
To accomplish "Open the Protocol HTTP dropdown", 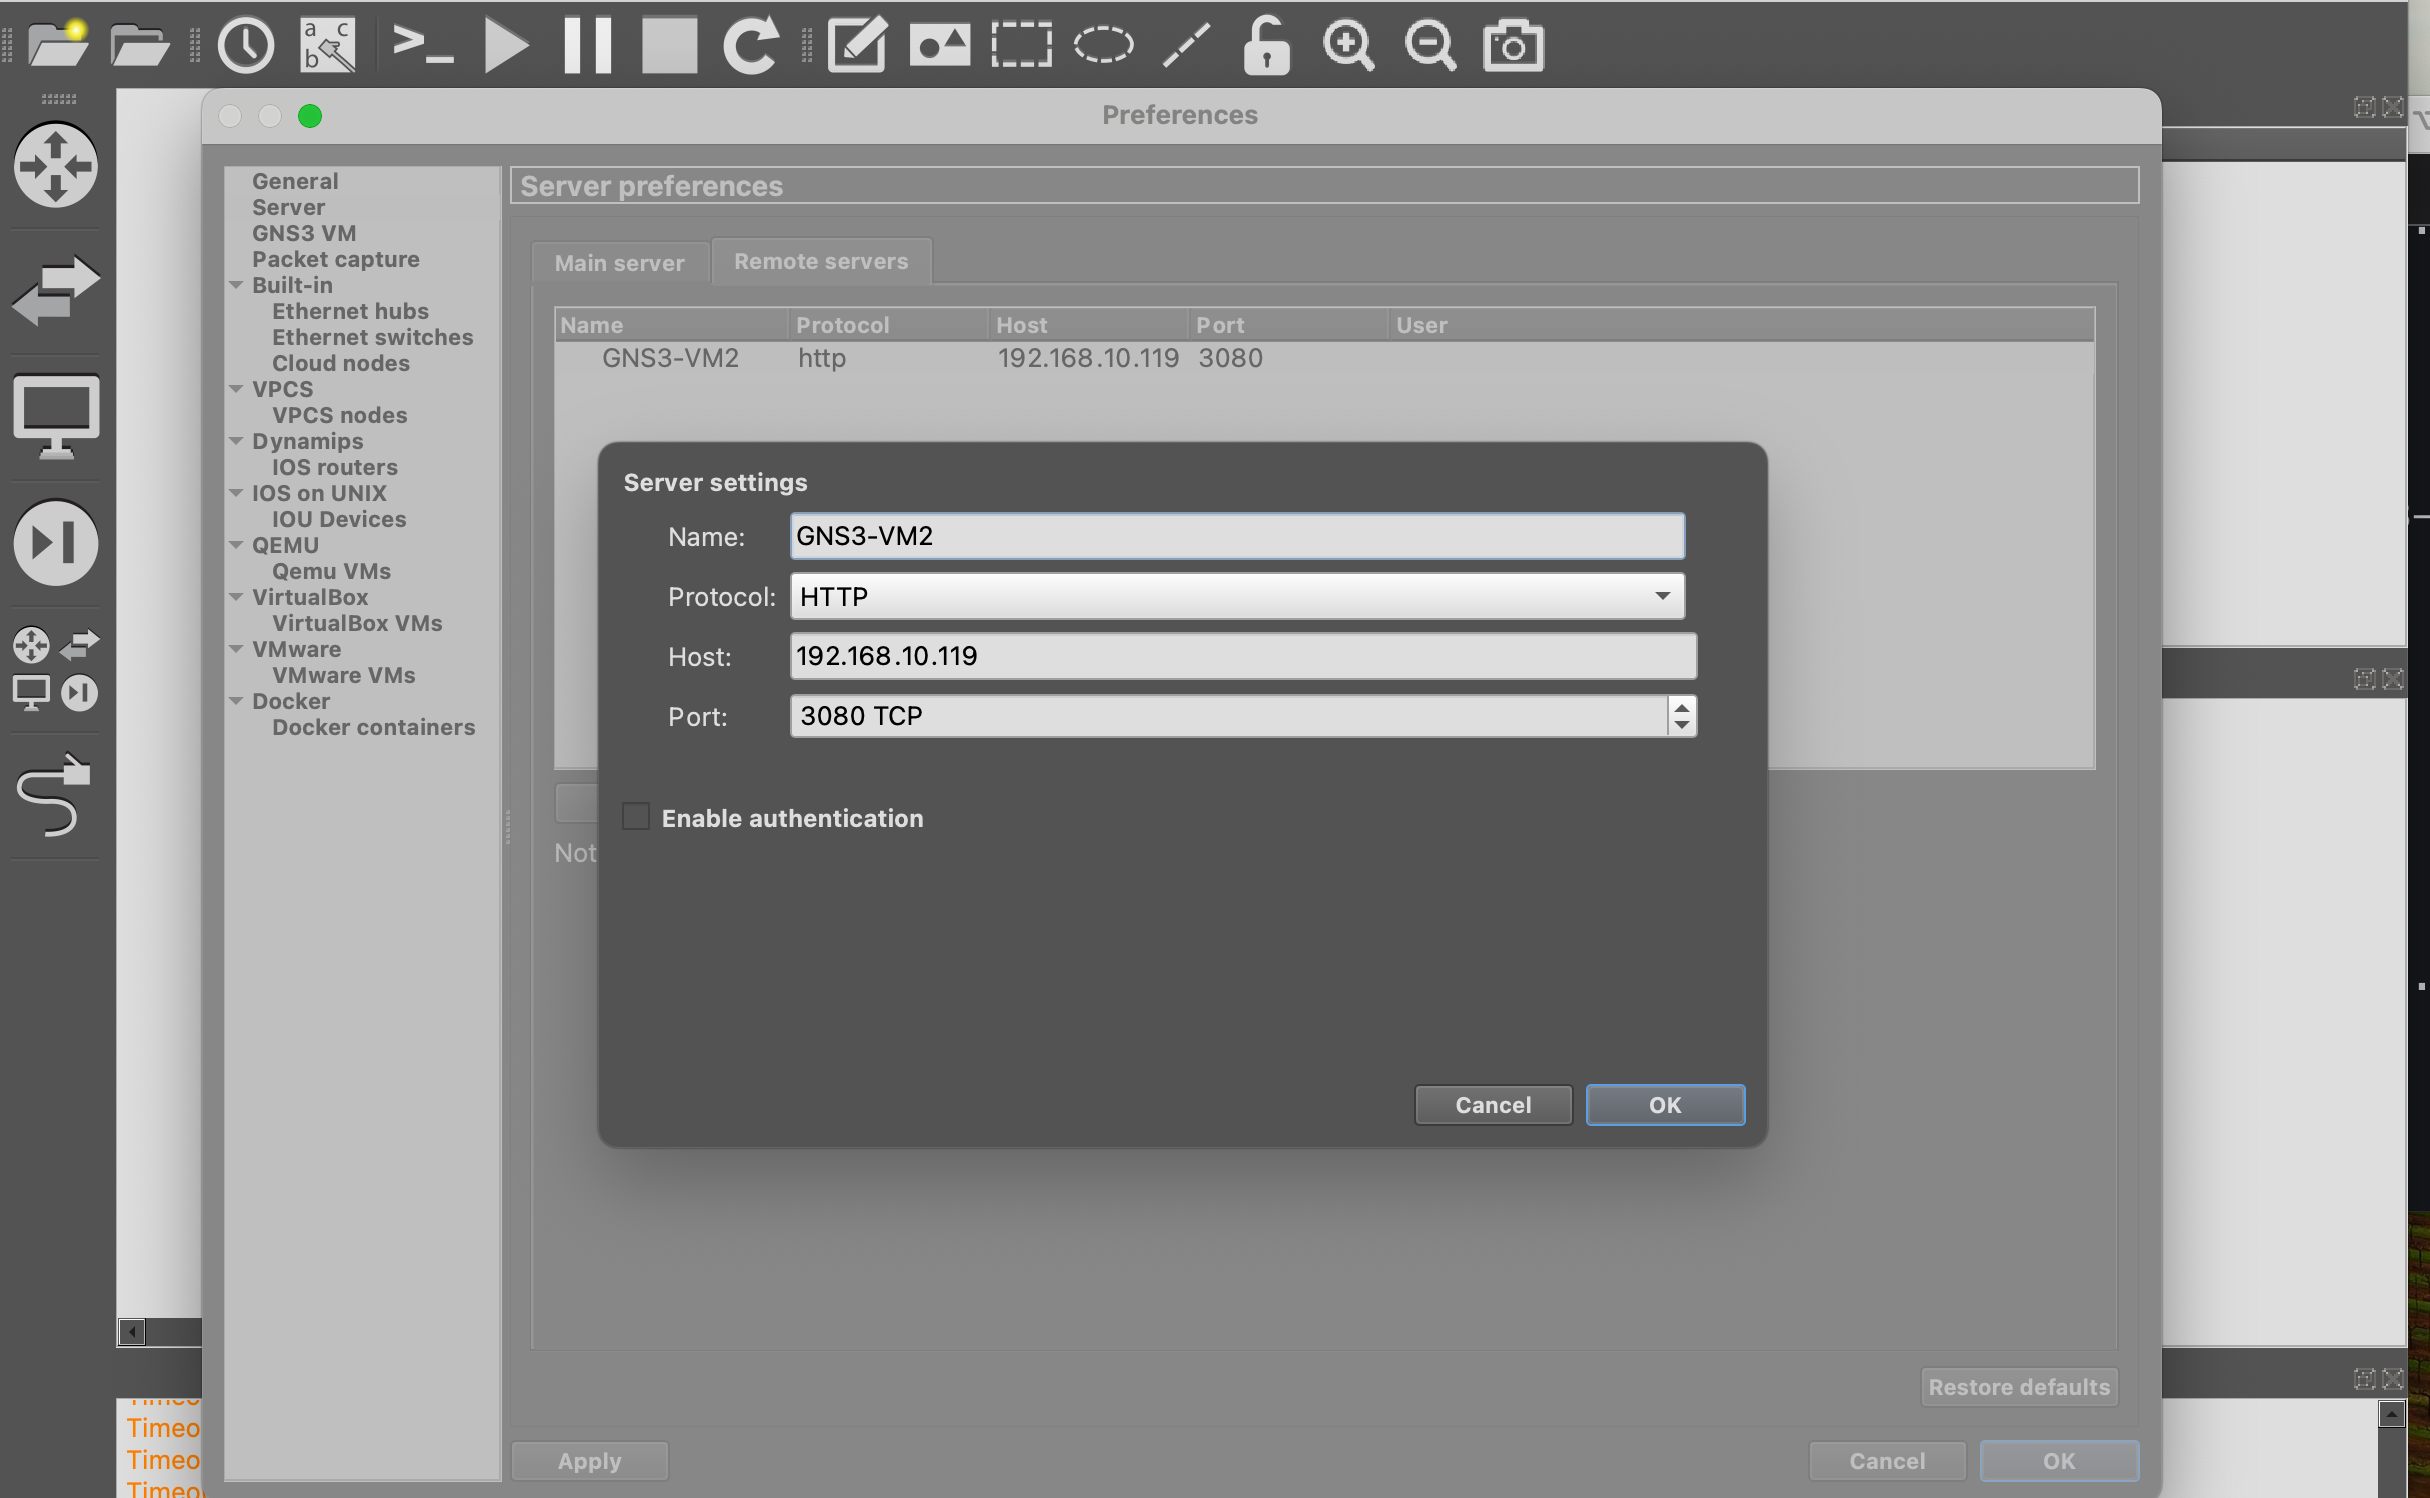I will [1236, 596].
